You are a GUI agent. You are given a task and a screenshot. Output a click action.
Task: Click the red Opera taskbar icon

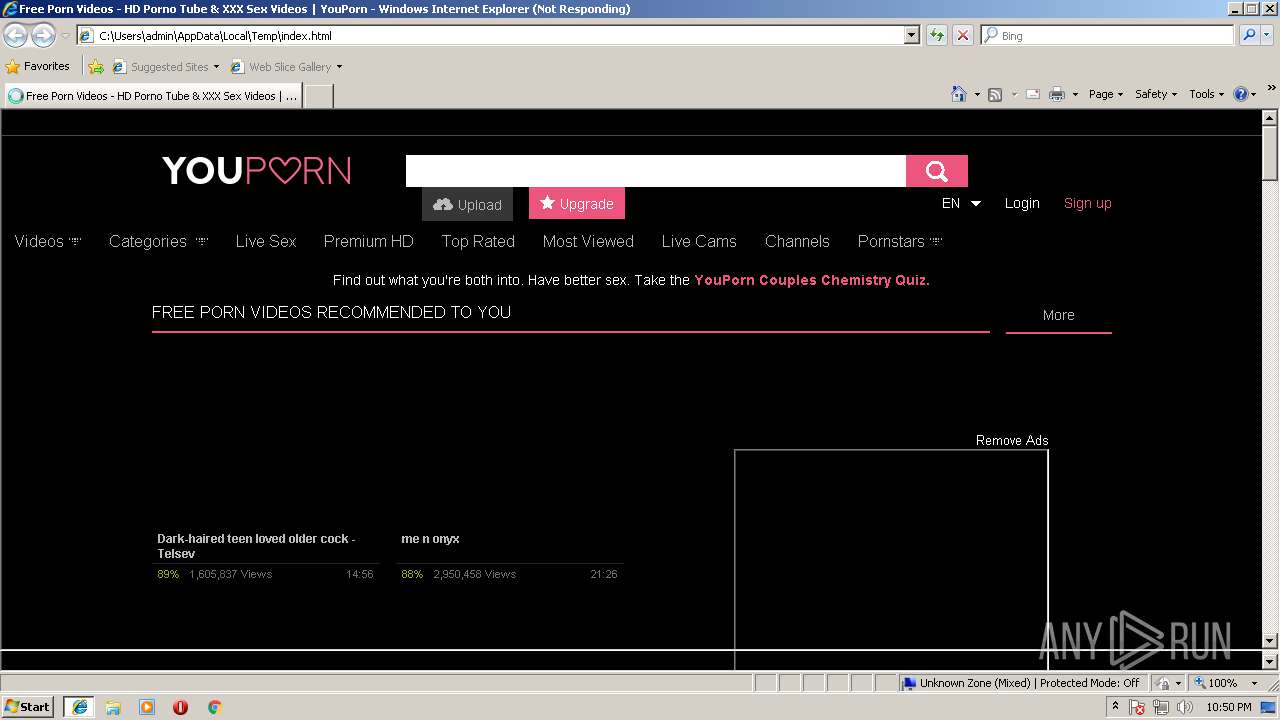click(180, 707)
